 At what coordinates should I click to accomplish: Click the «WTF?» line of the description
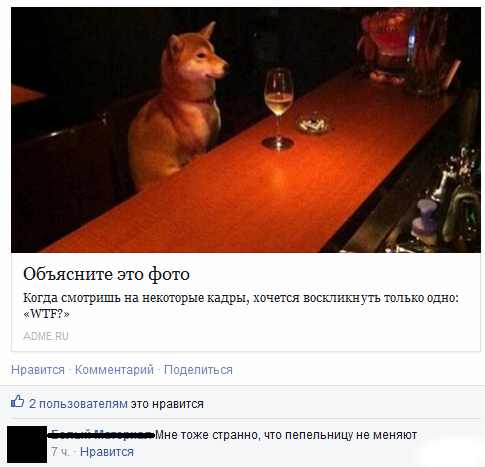[x=46, y=314]
